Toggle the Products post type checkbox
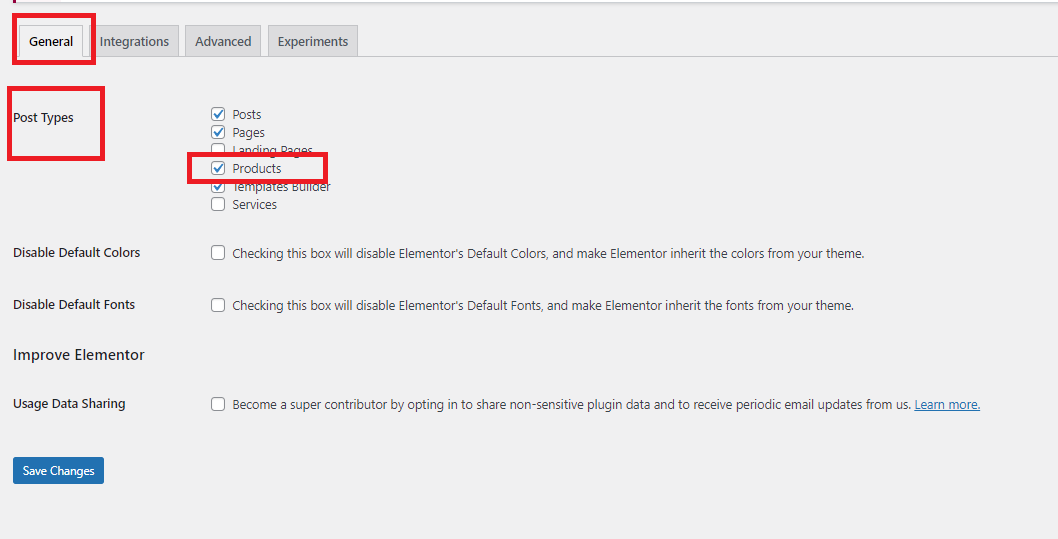Screen dimensions: 1058x539 click(218, 168)
